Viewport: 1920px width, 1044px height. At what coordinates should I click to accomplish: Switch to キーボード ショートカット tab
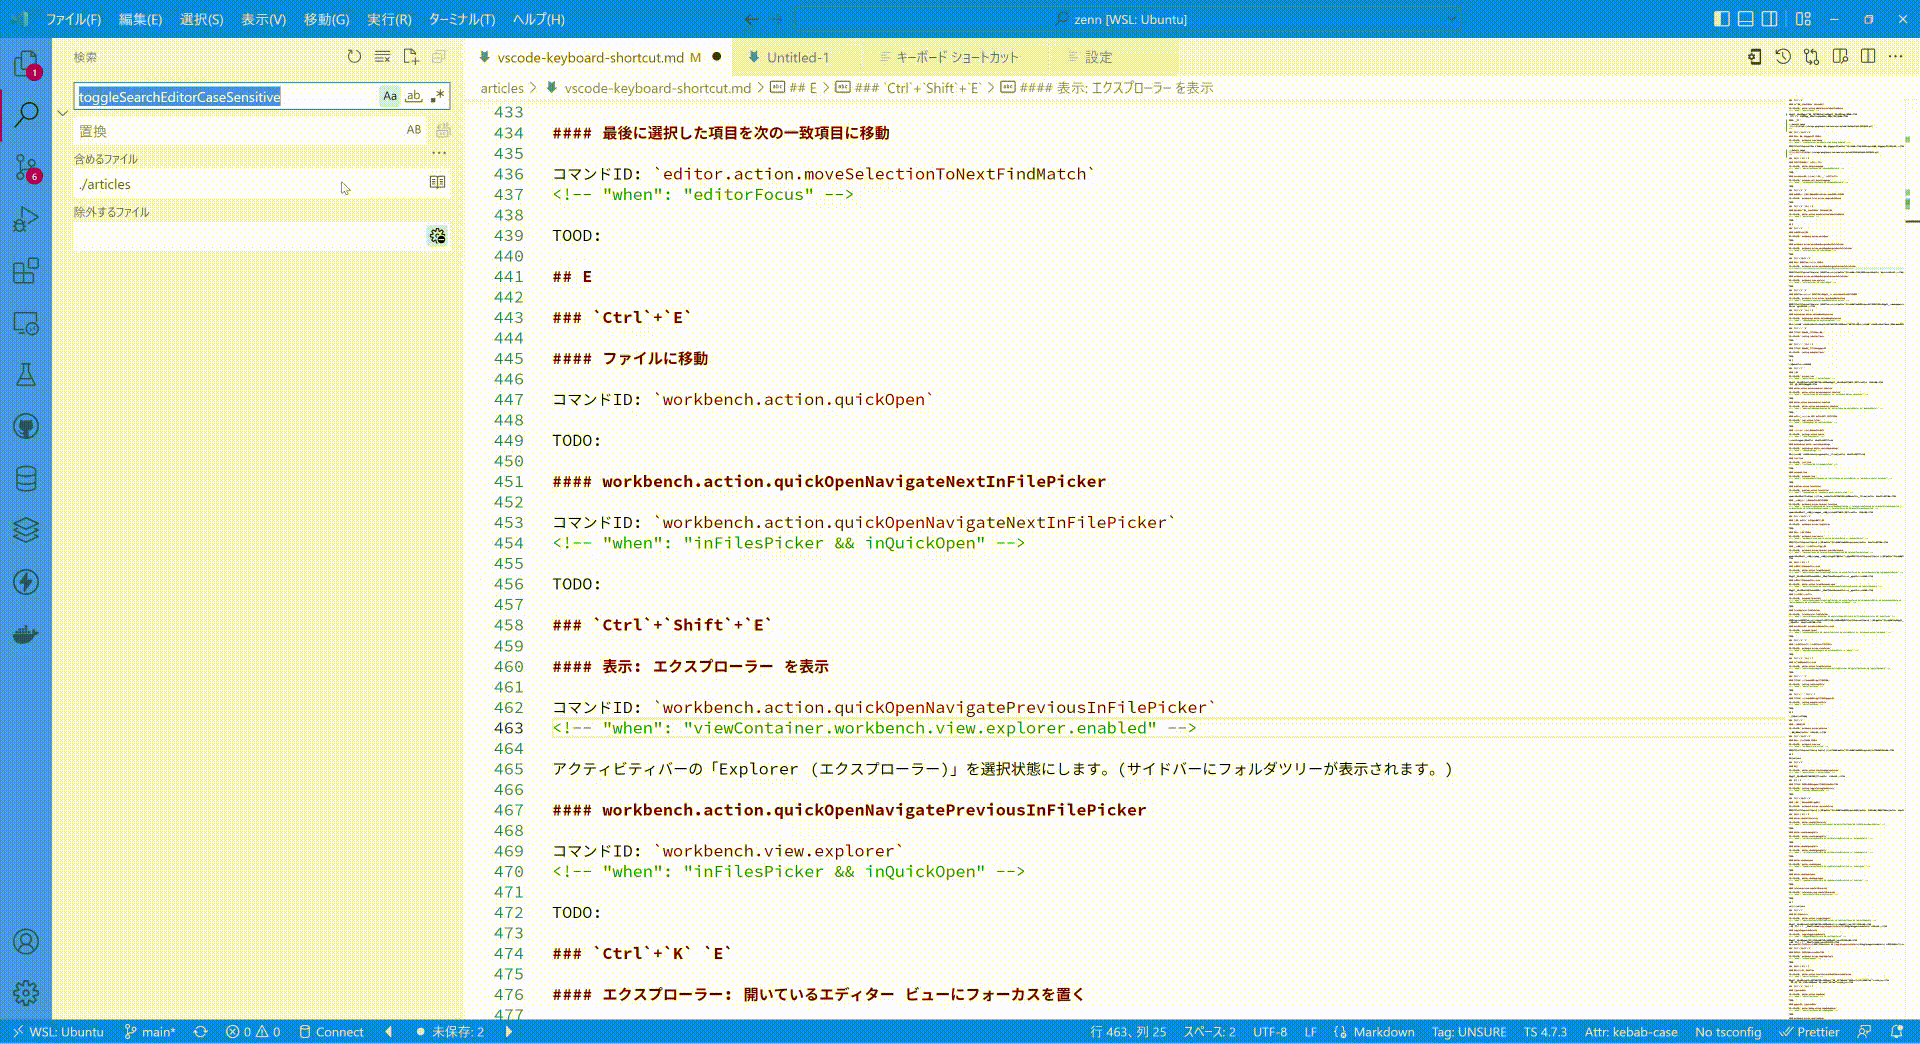[957, 57]
